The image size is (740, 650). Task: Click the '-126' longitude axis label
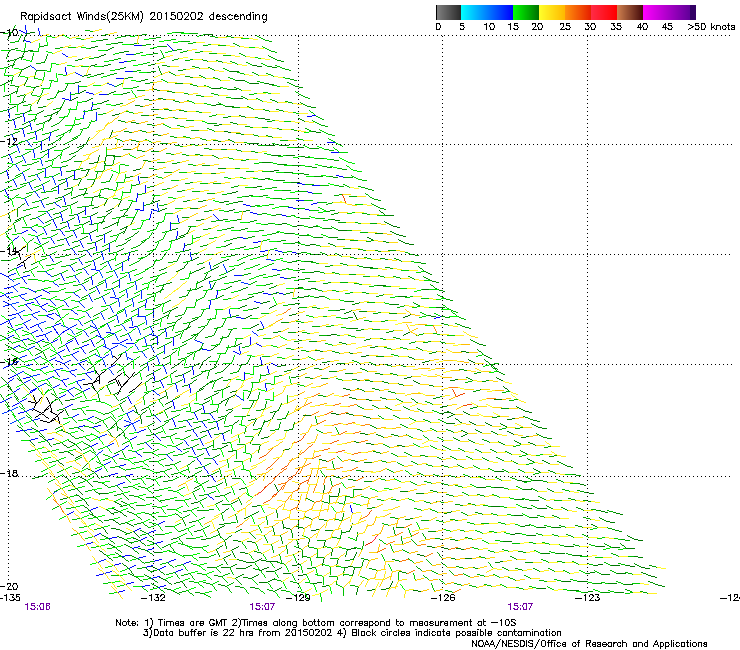pyautogui.click(x=443, y=598)
